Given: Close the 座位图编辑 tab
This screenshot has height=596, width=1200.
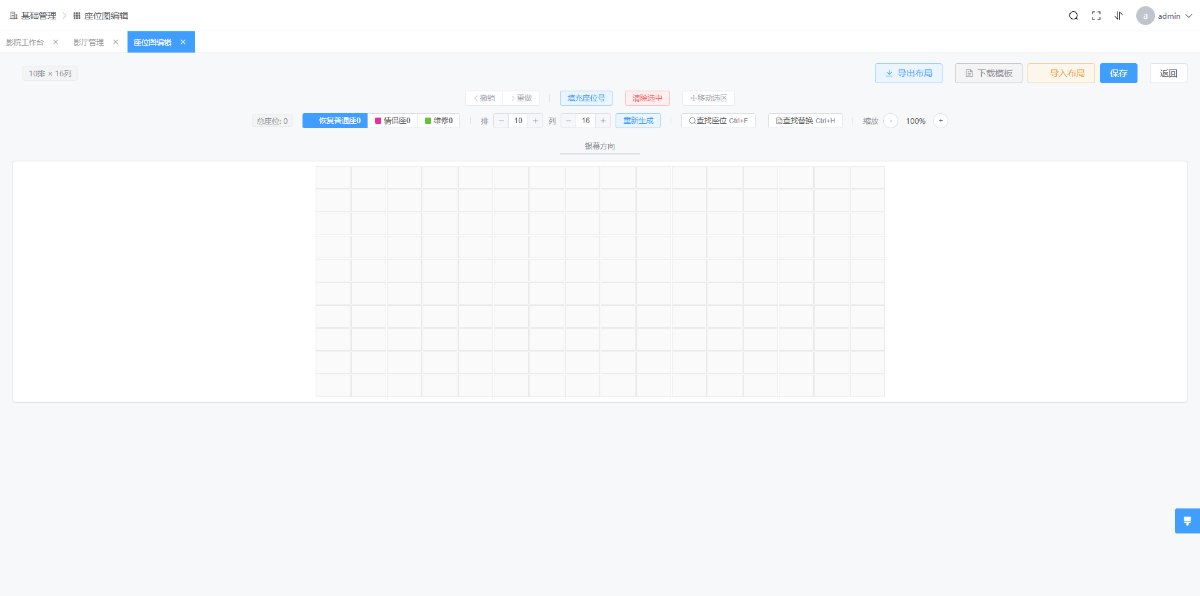Looking at the screenshot, I should (x=183, y=42).
